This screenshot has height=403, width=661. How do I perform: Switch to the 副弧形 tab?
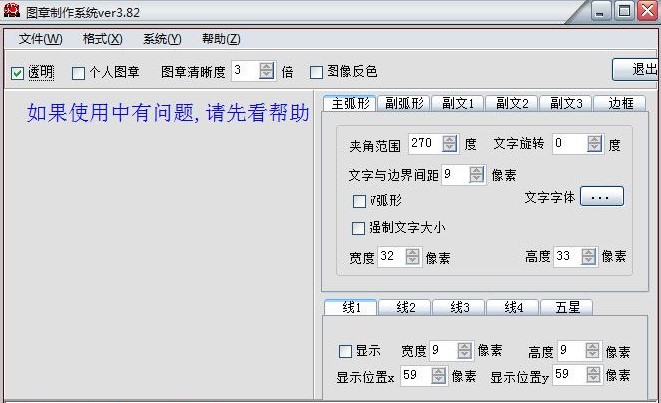(x=404, y=103)
